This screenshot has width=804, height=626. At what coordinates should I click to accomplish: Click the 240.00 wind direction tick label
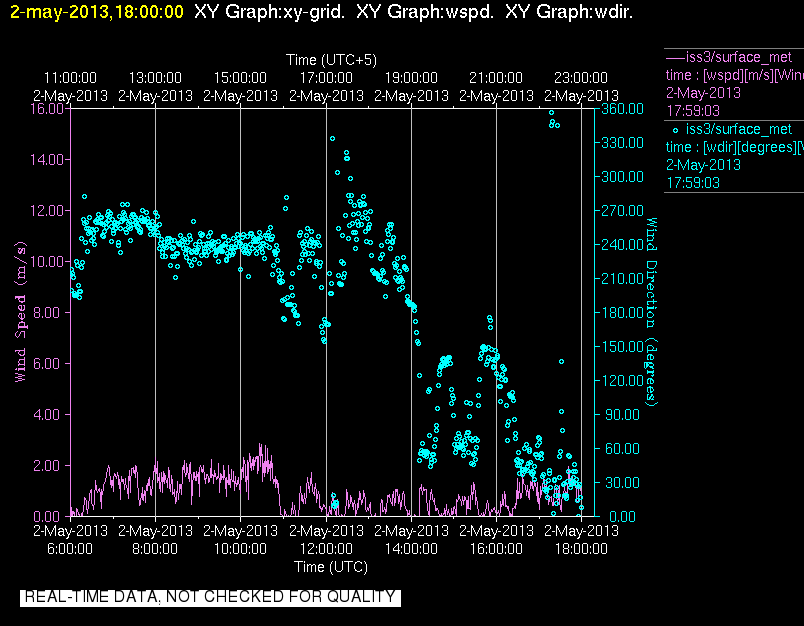pyautogui.click(x=622, y=245)
